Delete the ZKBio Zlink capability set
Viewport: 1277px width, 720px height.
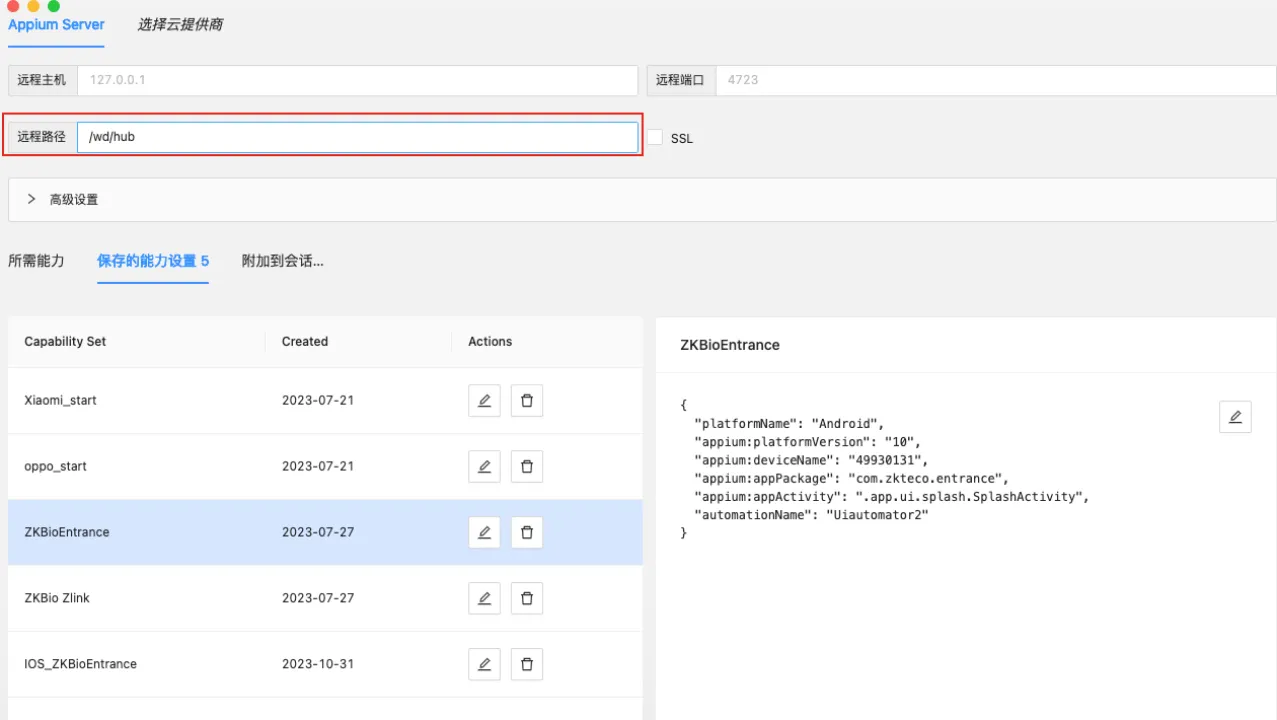pyautogui.click(x=527, y=599)
